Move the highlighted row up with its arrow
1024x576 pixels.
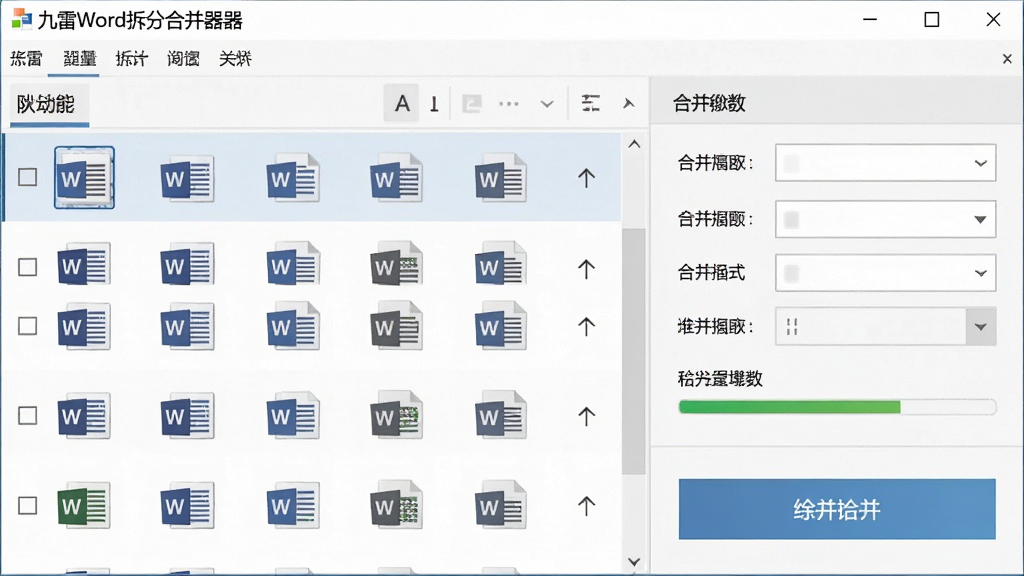coord(586,178)
